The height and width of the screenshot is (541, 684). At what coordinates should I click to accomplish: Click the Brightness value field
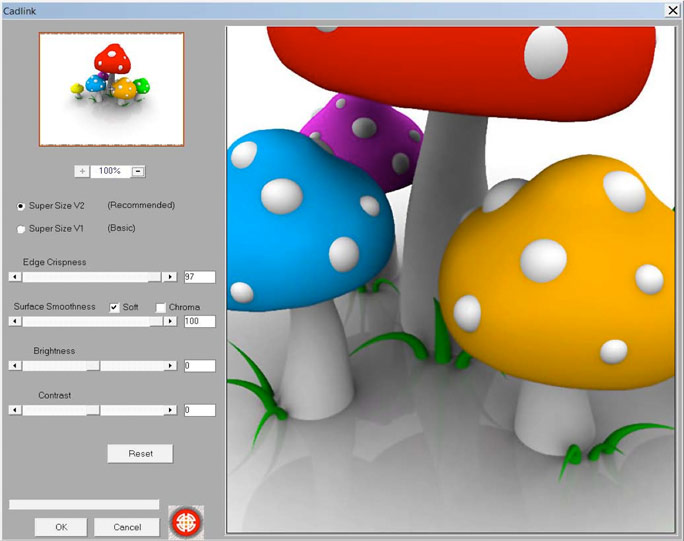click(199, 366)
